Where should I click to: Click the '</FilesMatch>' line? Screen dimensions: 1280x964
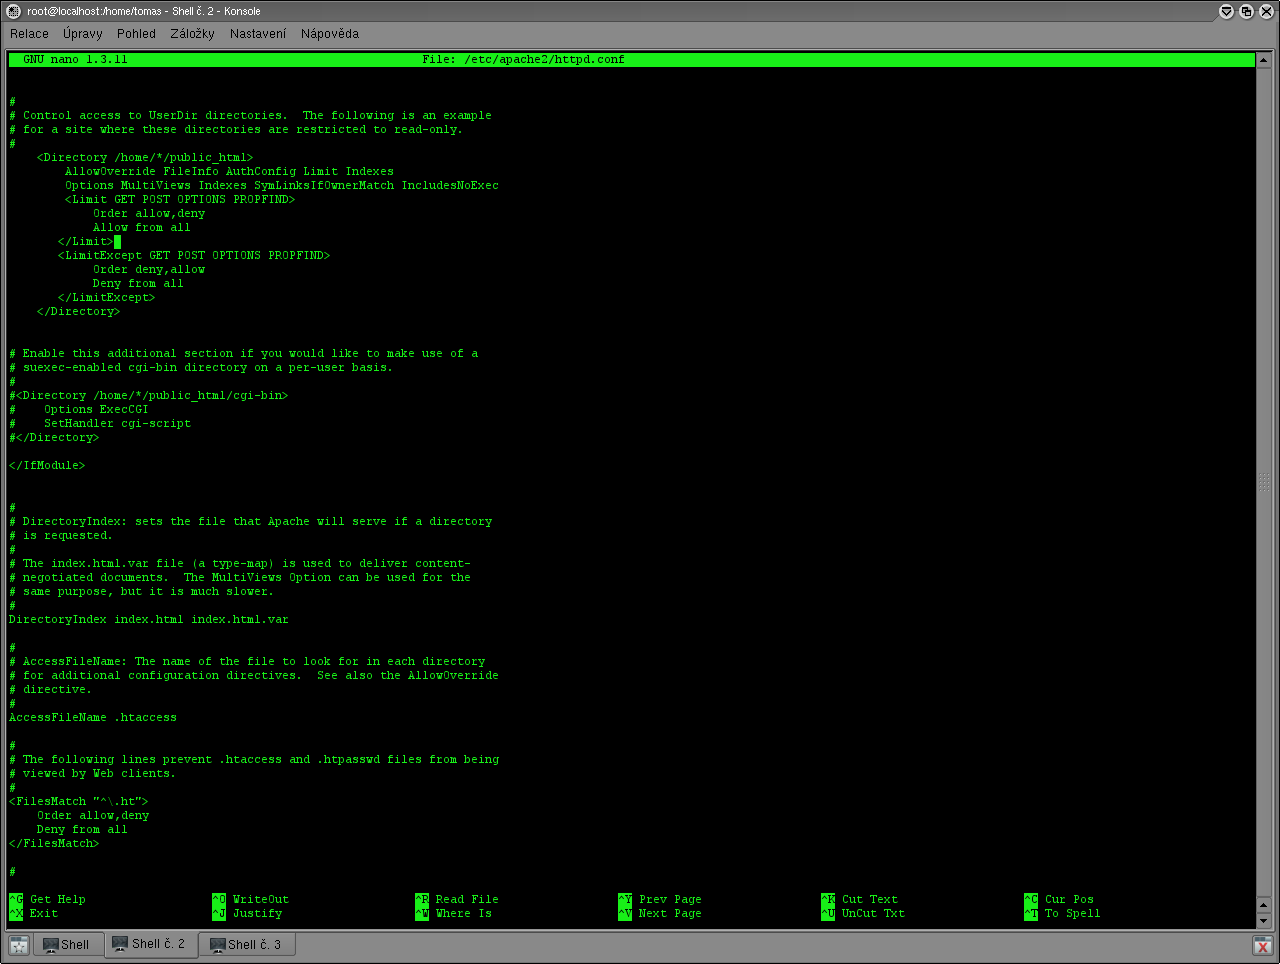point(54,844)
